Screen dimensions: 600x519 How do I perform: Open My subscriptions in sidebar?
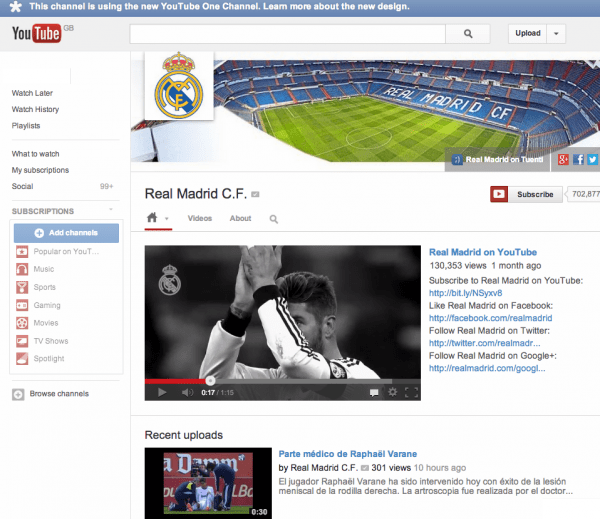[x=40, y=170]
